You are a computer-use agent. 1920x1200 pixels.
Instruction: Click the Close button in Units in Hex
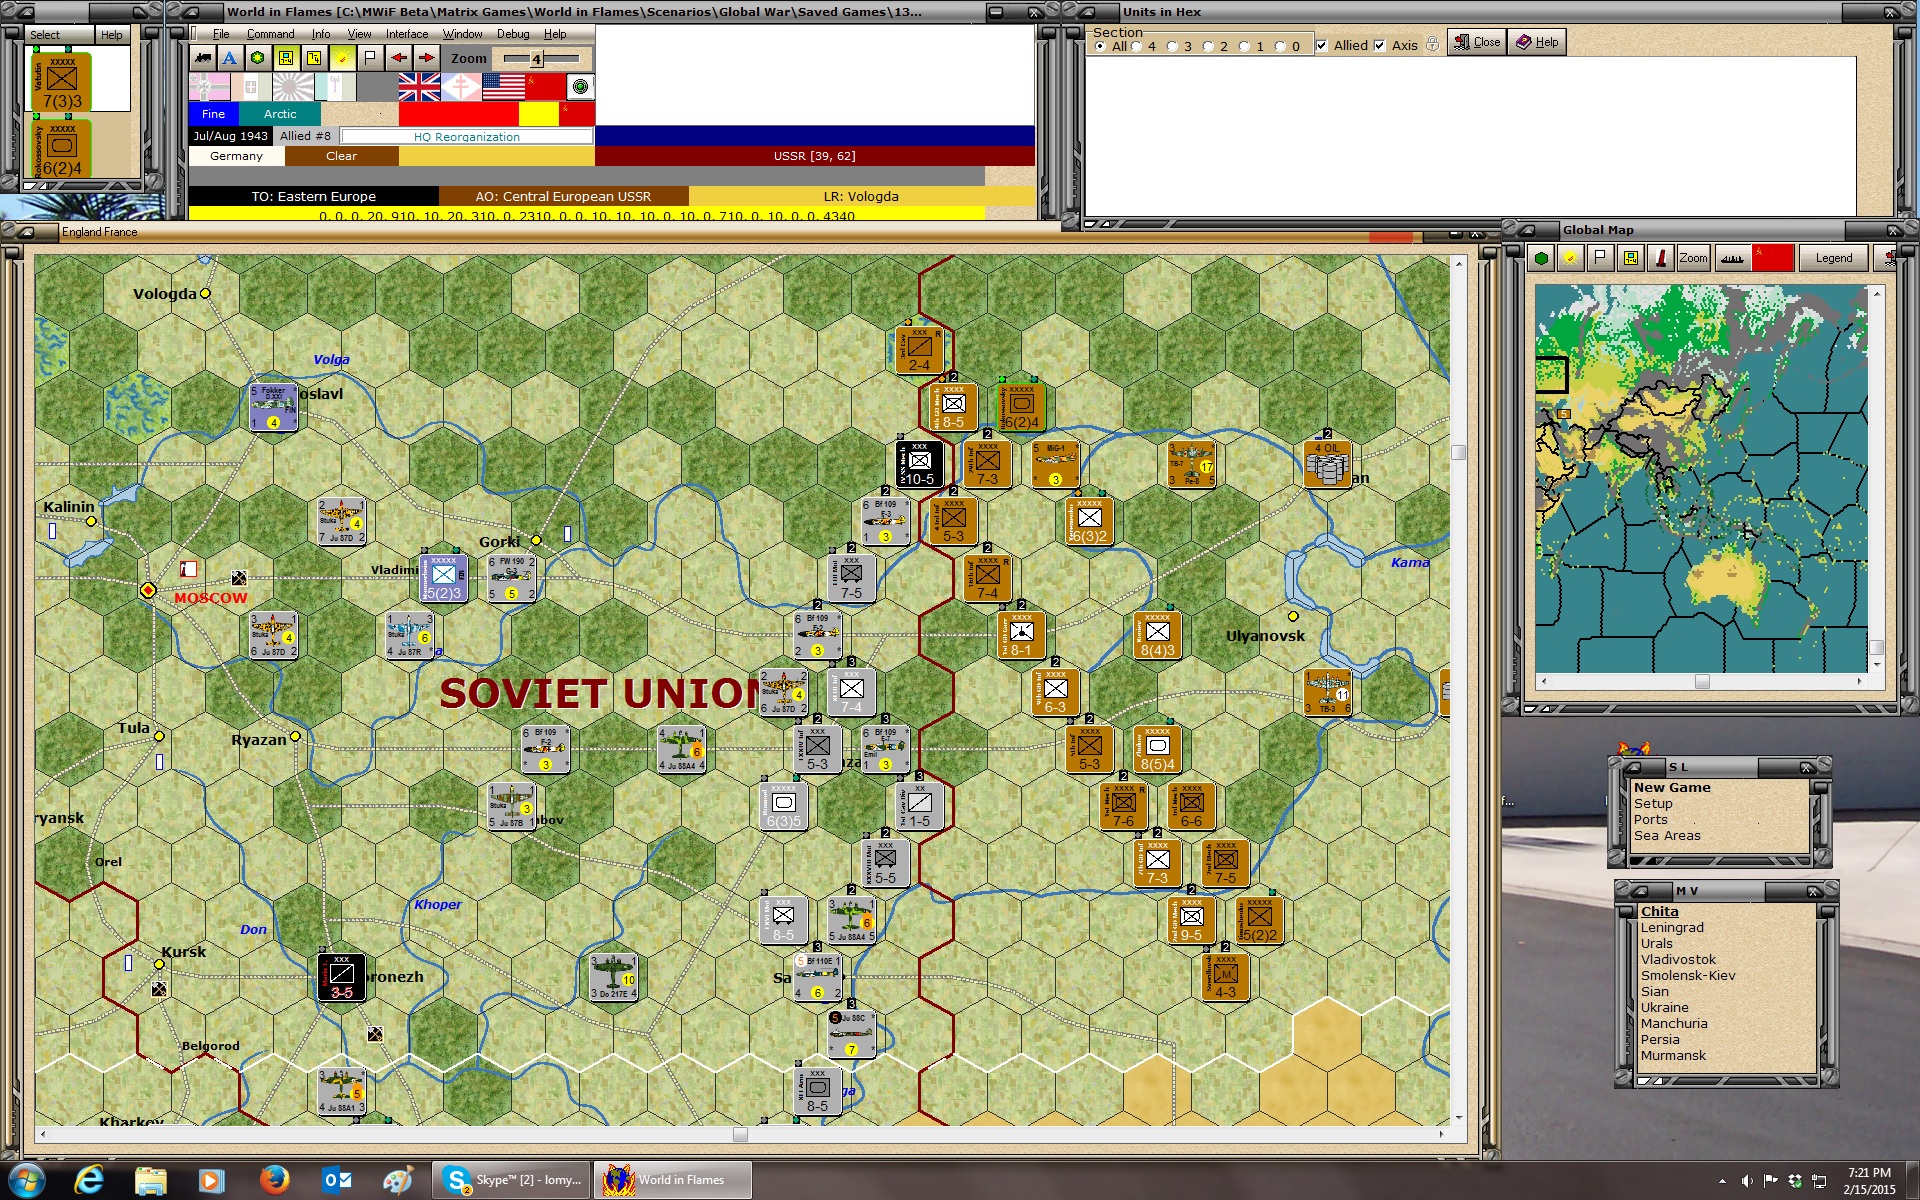coord(1477,42)
